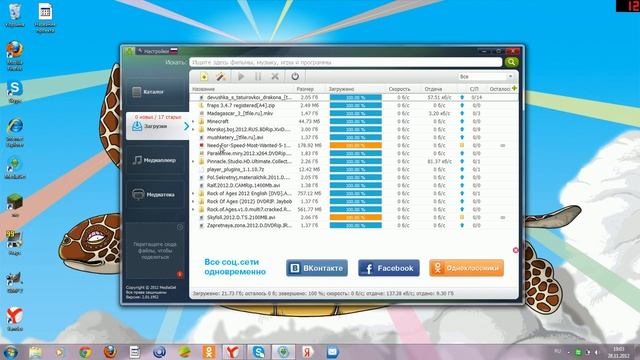640x360 pixels.
Task: Expand the Minecraft folder row
Action: coord(193,121)
